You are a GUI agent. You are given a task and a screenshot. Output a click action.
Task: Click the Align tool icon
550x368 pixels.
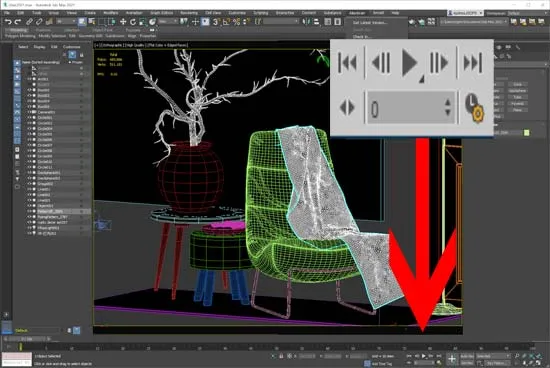tap(316, 22)
